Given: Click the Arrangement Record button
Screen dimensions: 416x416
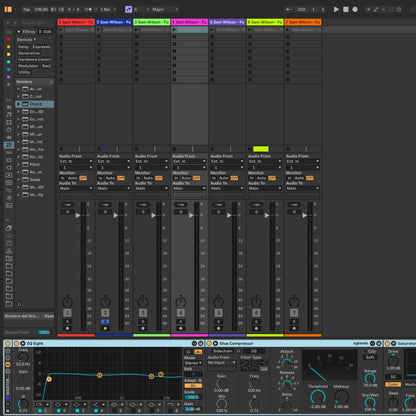Looking at the screenshot, I should pyautogui.click(x=355, y=9).
